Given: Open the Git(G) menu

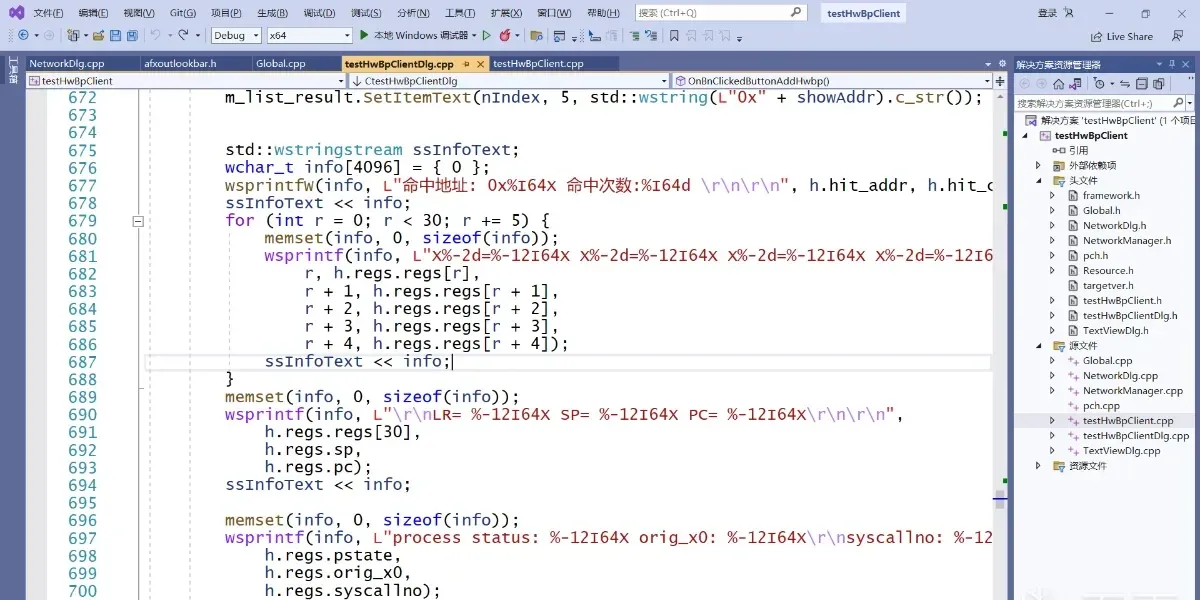Looking at the screenshot, I should pyautogui.click(x=183, y=13).
